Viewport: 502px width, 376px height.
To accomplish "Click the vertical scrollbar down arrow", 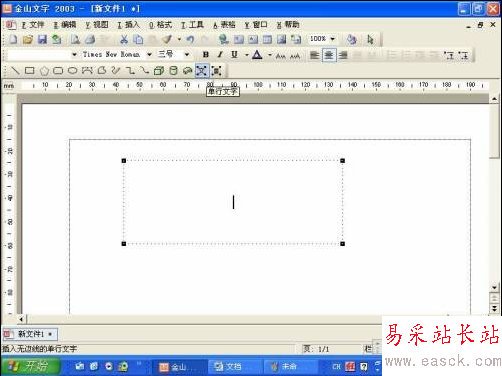I will click(x=494, y=287).
